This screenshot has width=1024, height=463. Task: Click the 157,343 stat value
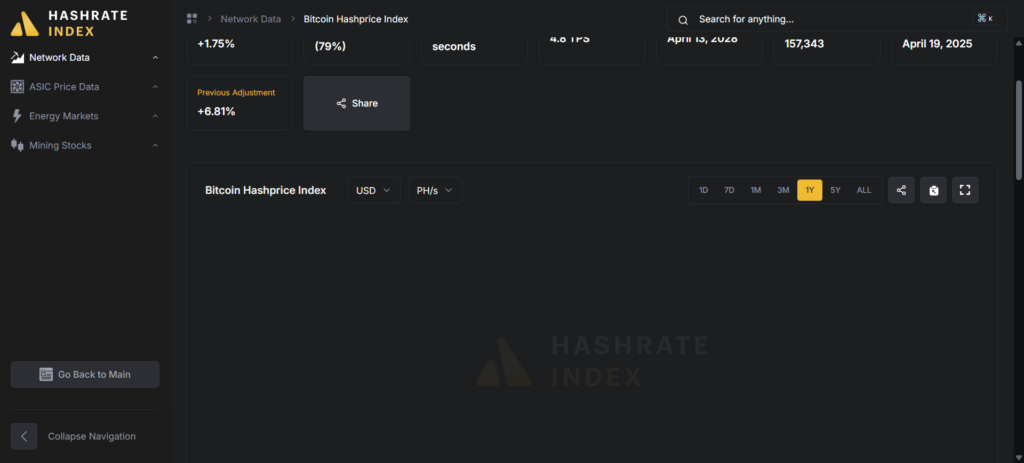point(804,44)
